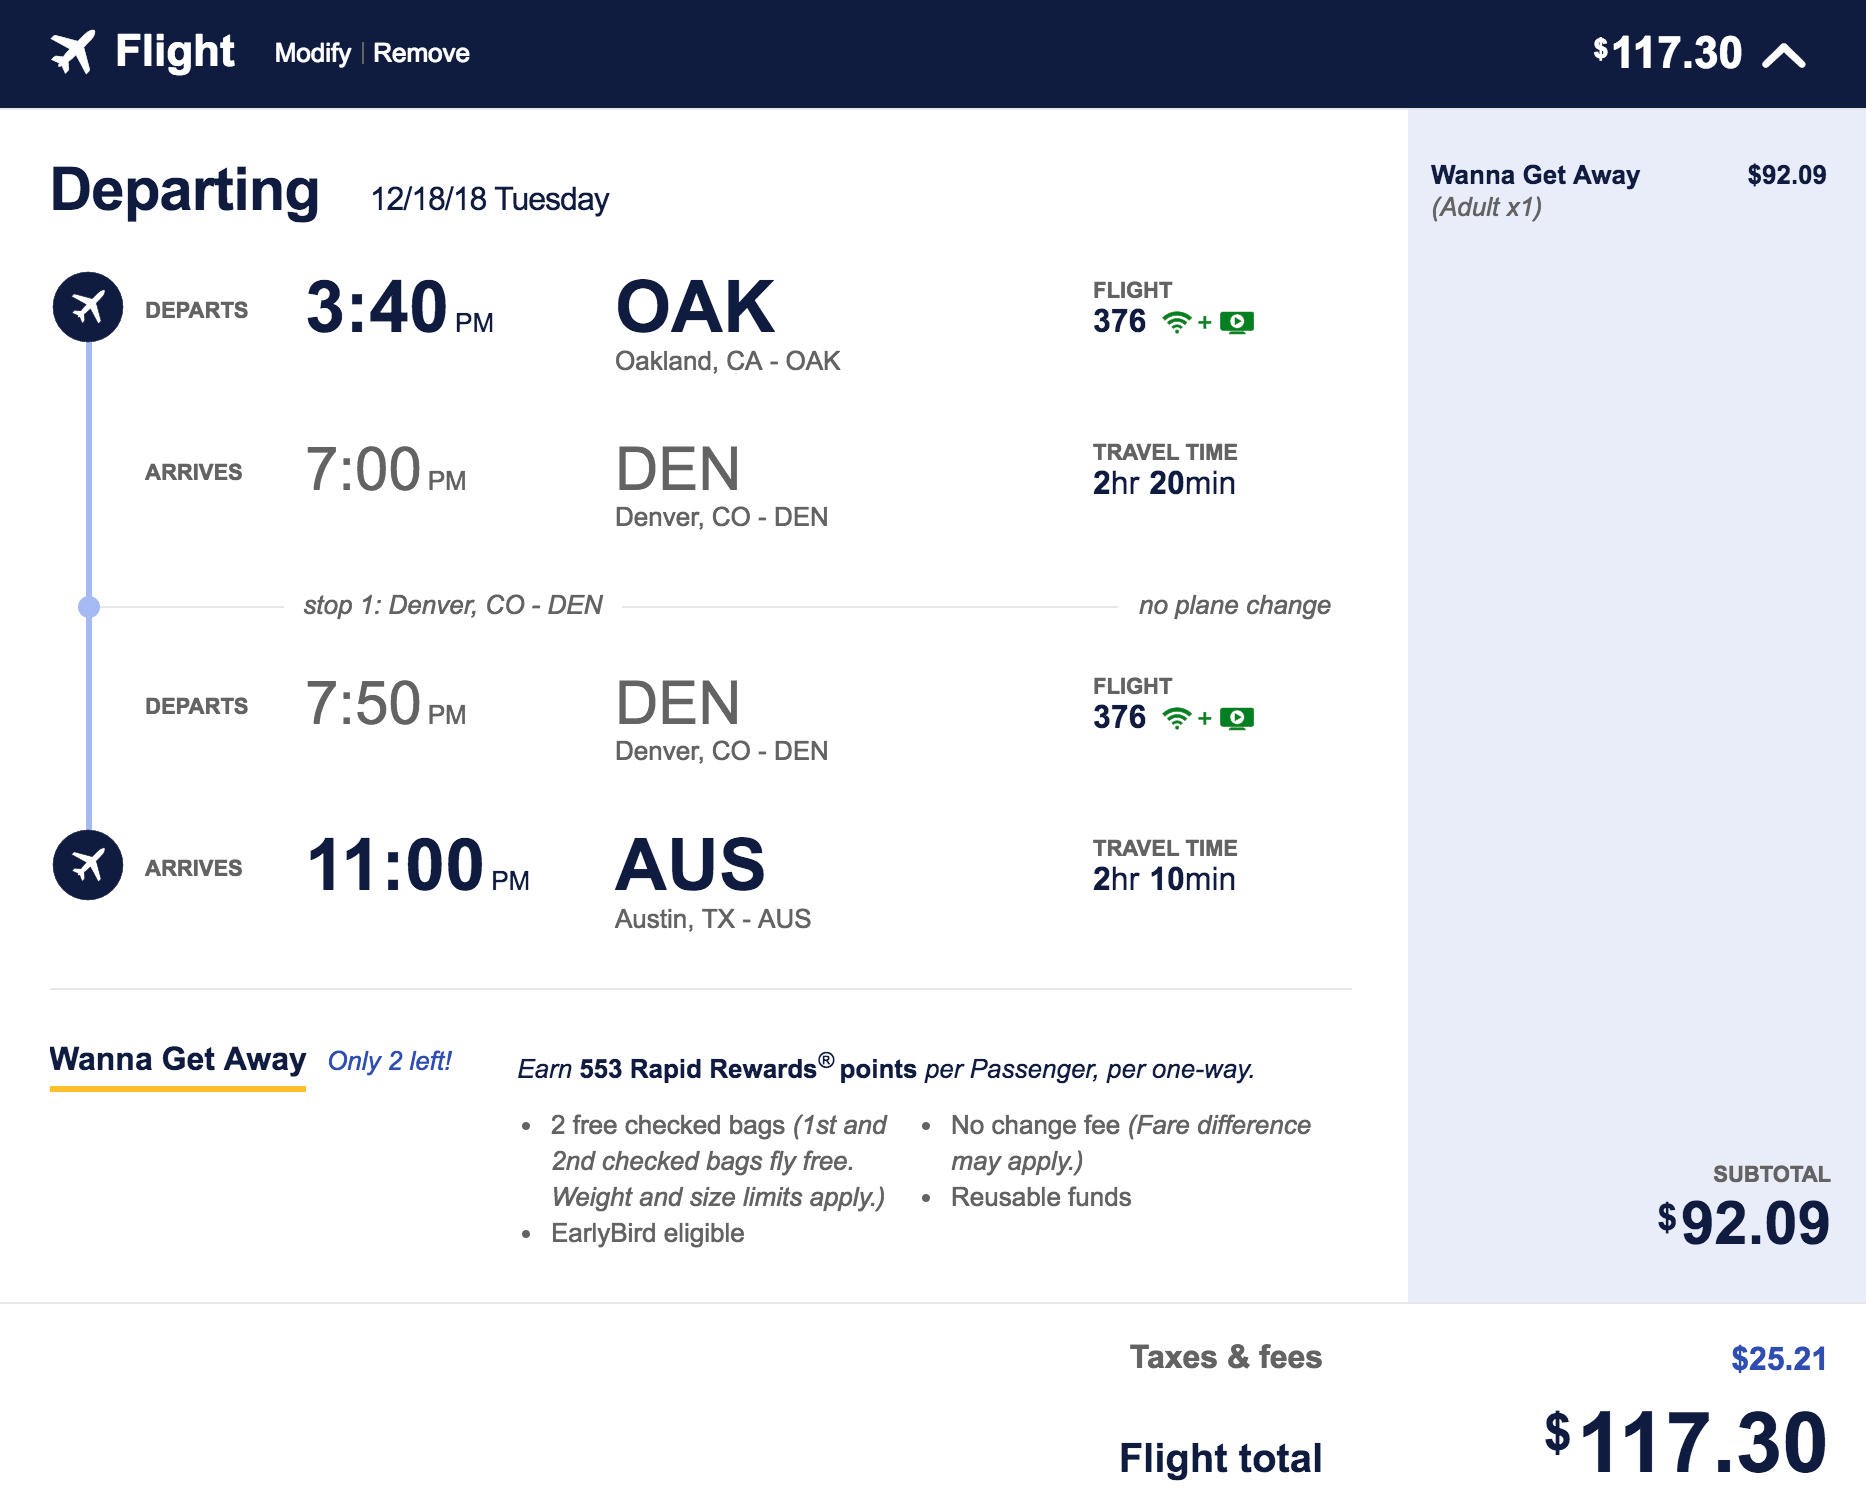The width and height of the screenshot is (1866, 1502).
Task: Open the Modify flight link
Action: click(312, 53)
